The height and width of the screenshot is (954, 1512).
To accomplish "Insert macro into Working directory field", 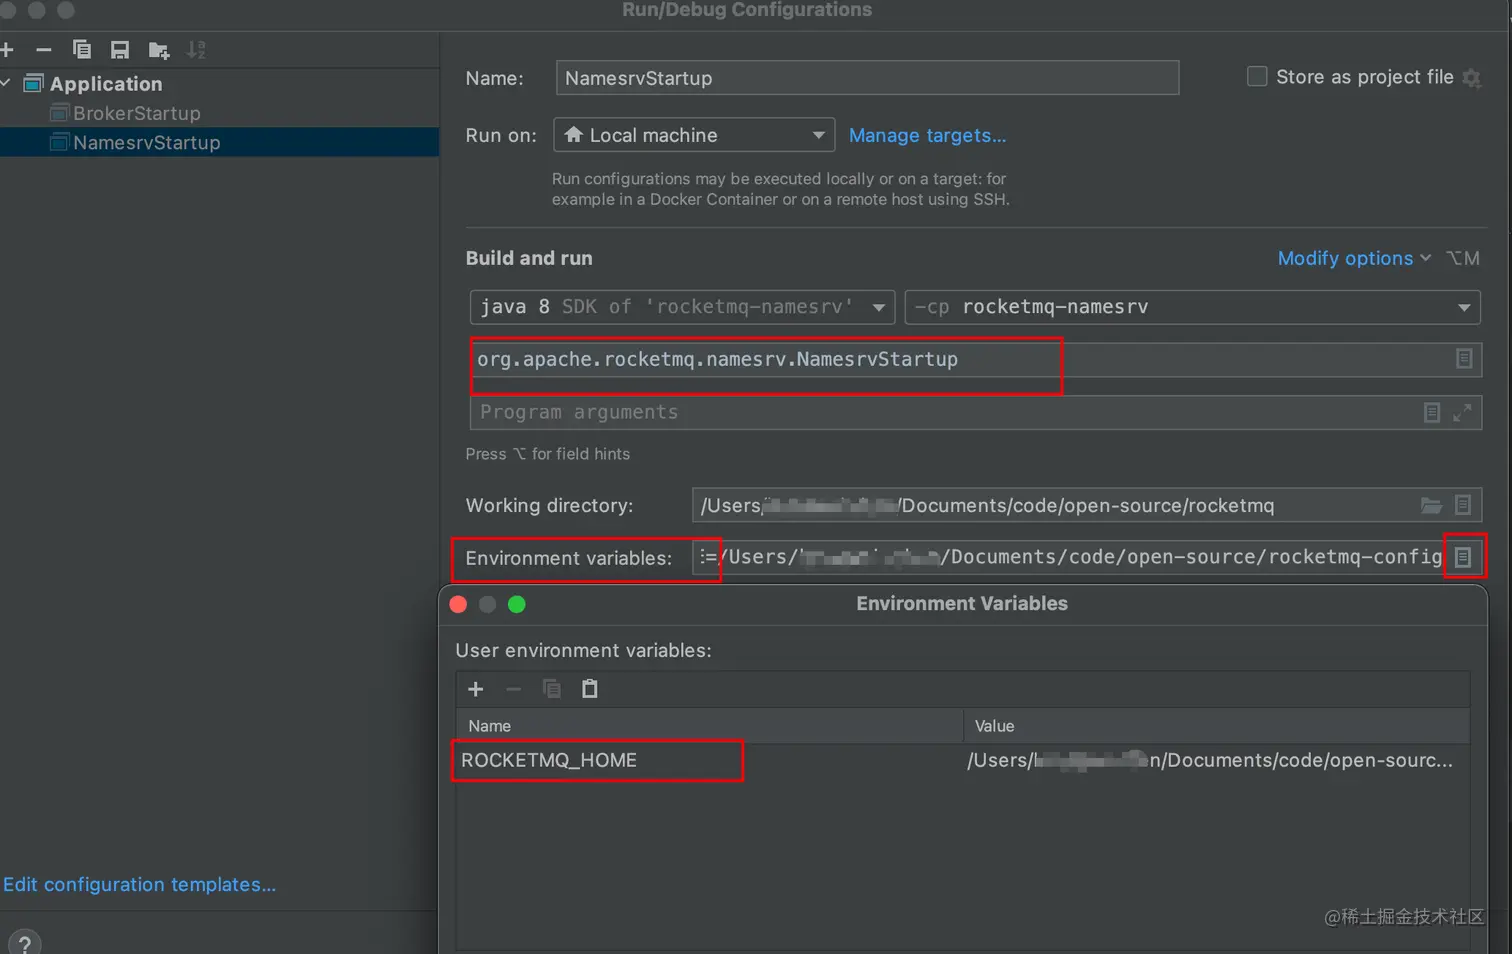I will coord(1463,505).
